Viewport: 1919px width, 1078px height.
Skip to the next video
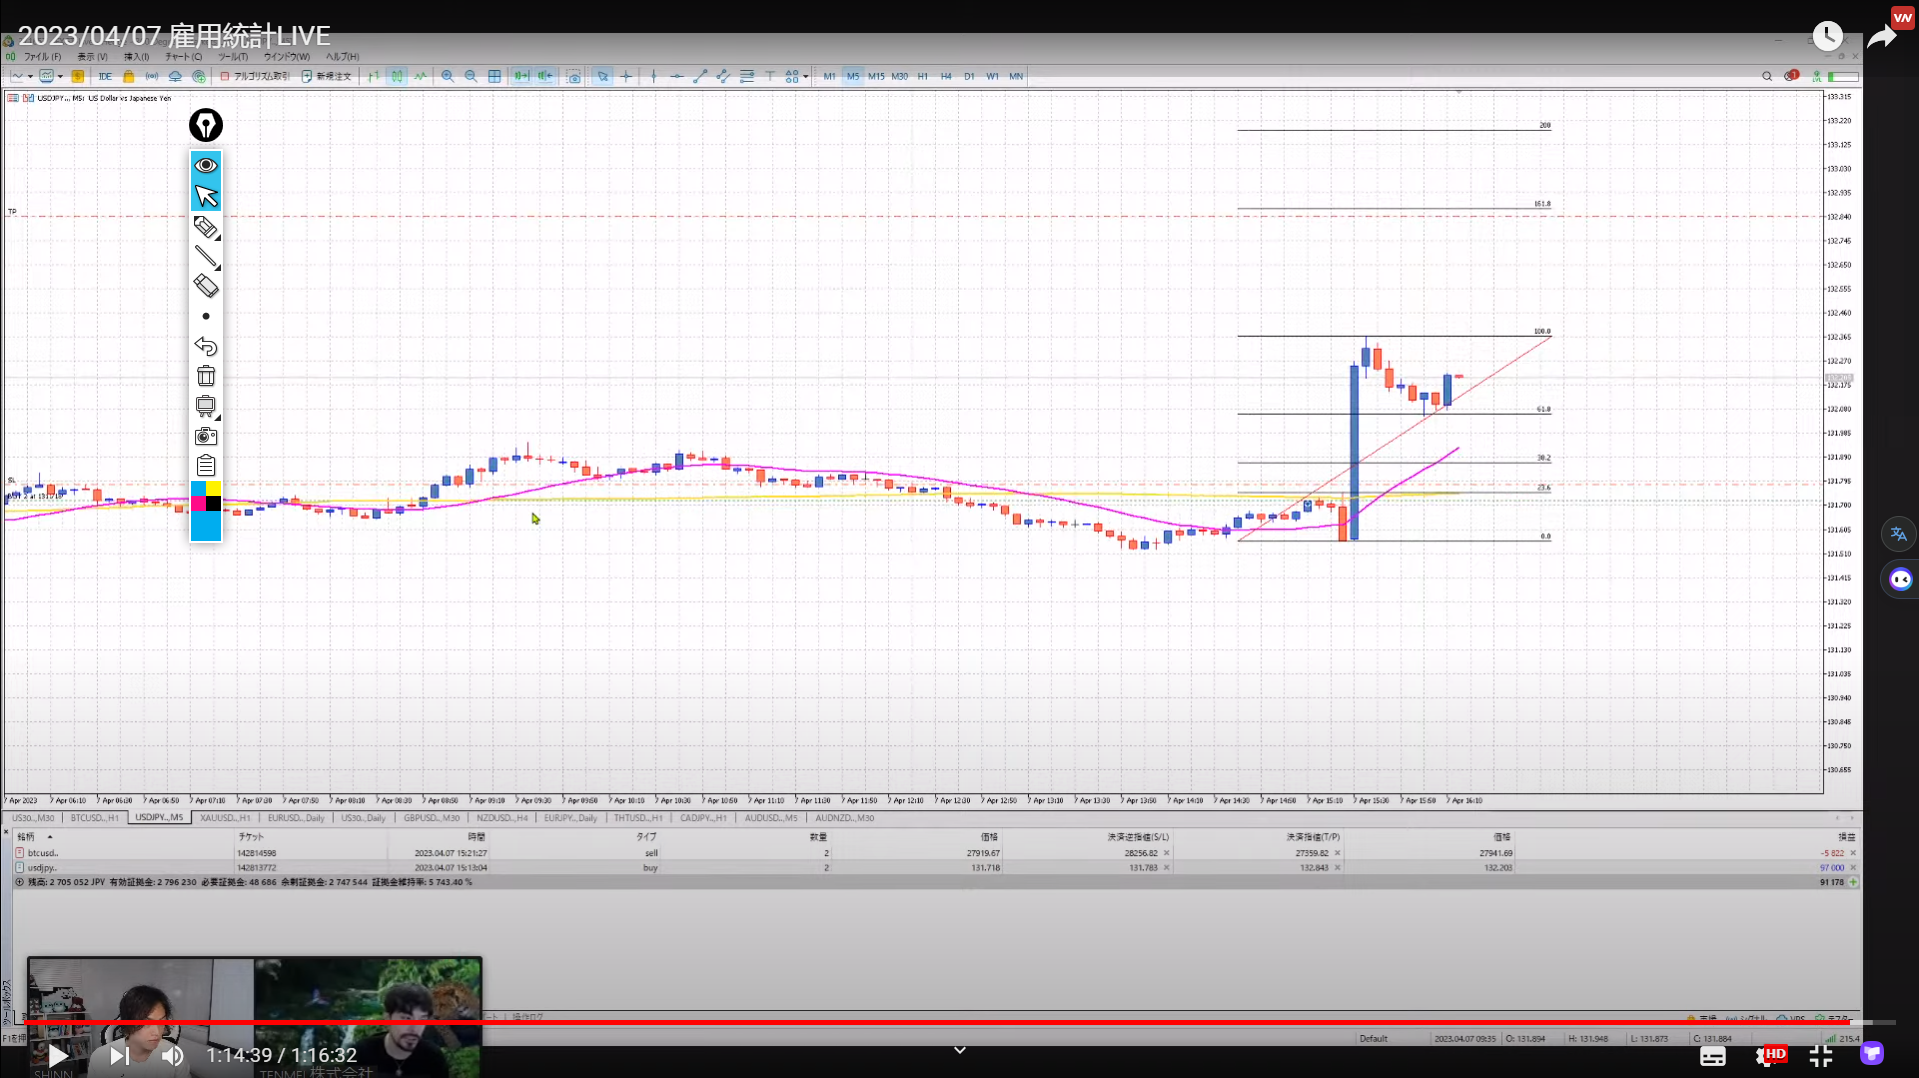pyautogui.click(x=119, y=1055)
